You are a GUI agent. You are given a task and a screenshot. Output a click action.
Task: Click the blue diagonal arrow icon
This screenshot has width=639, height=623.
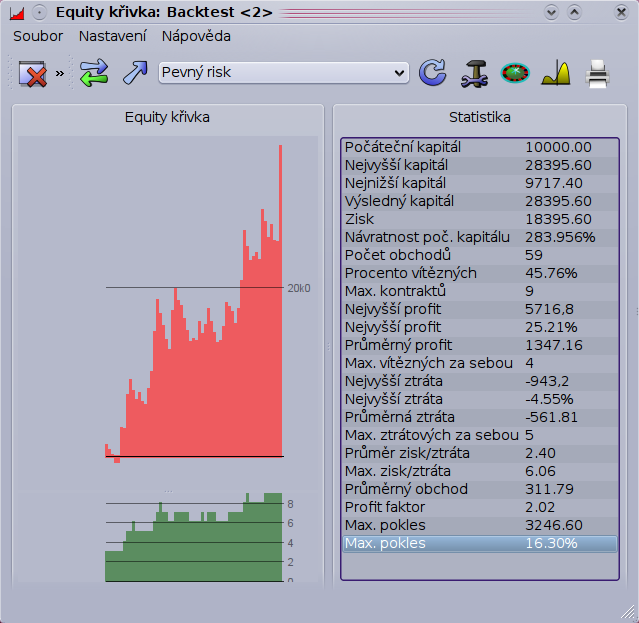click(x=135, y=73)
